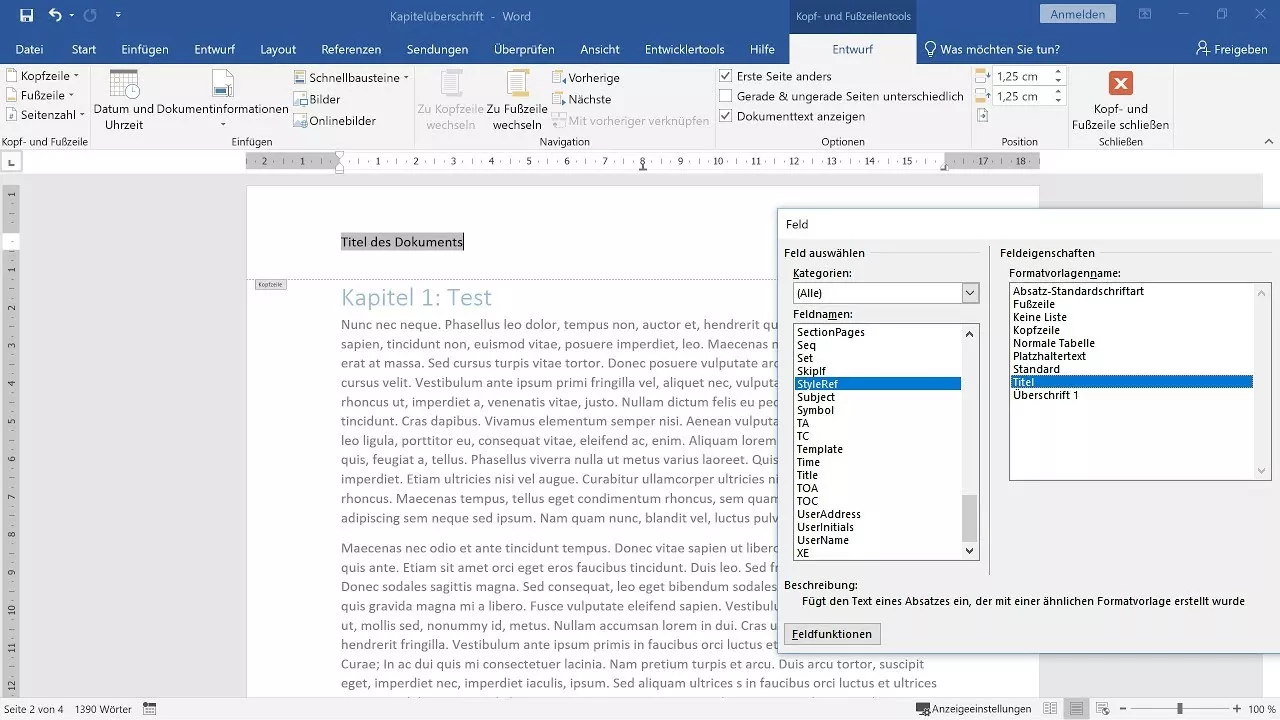Switch to the Referenzen ribbon tab
This screenshot has height=720, width=1280.
pos(351,48)
